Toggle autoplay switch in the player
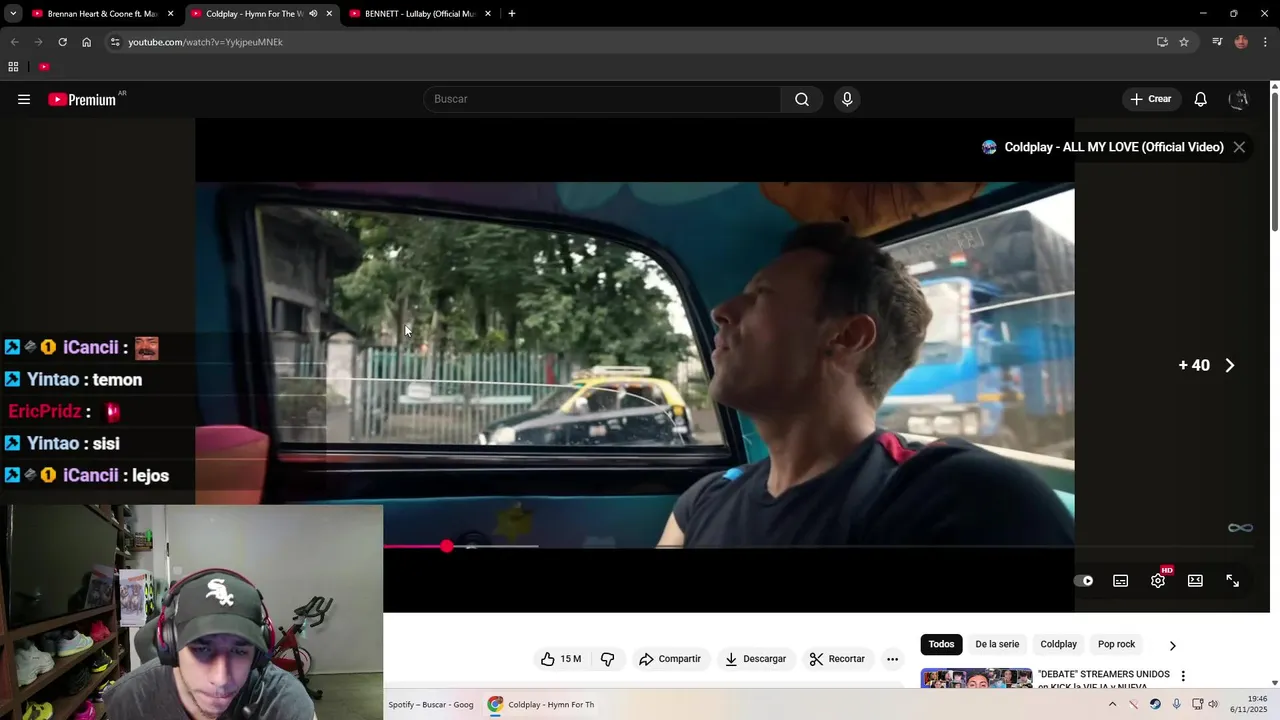The height and width of the screenshot is (720, 1280). tap(1084, 581)
